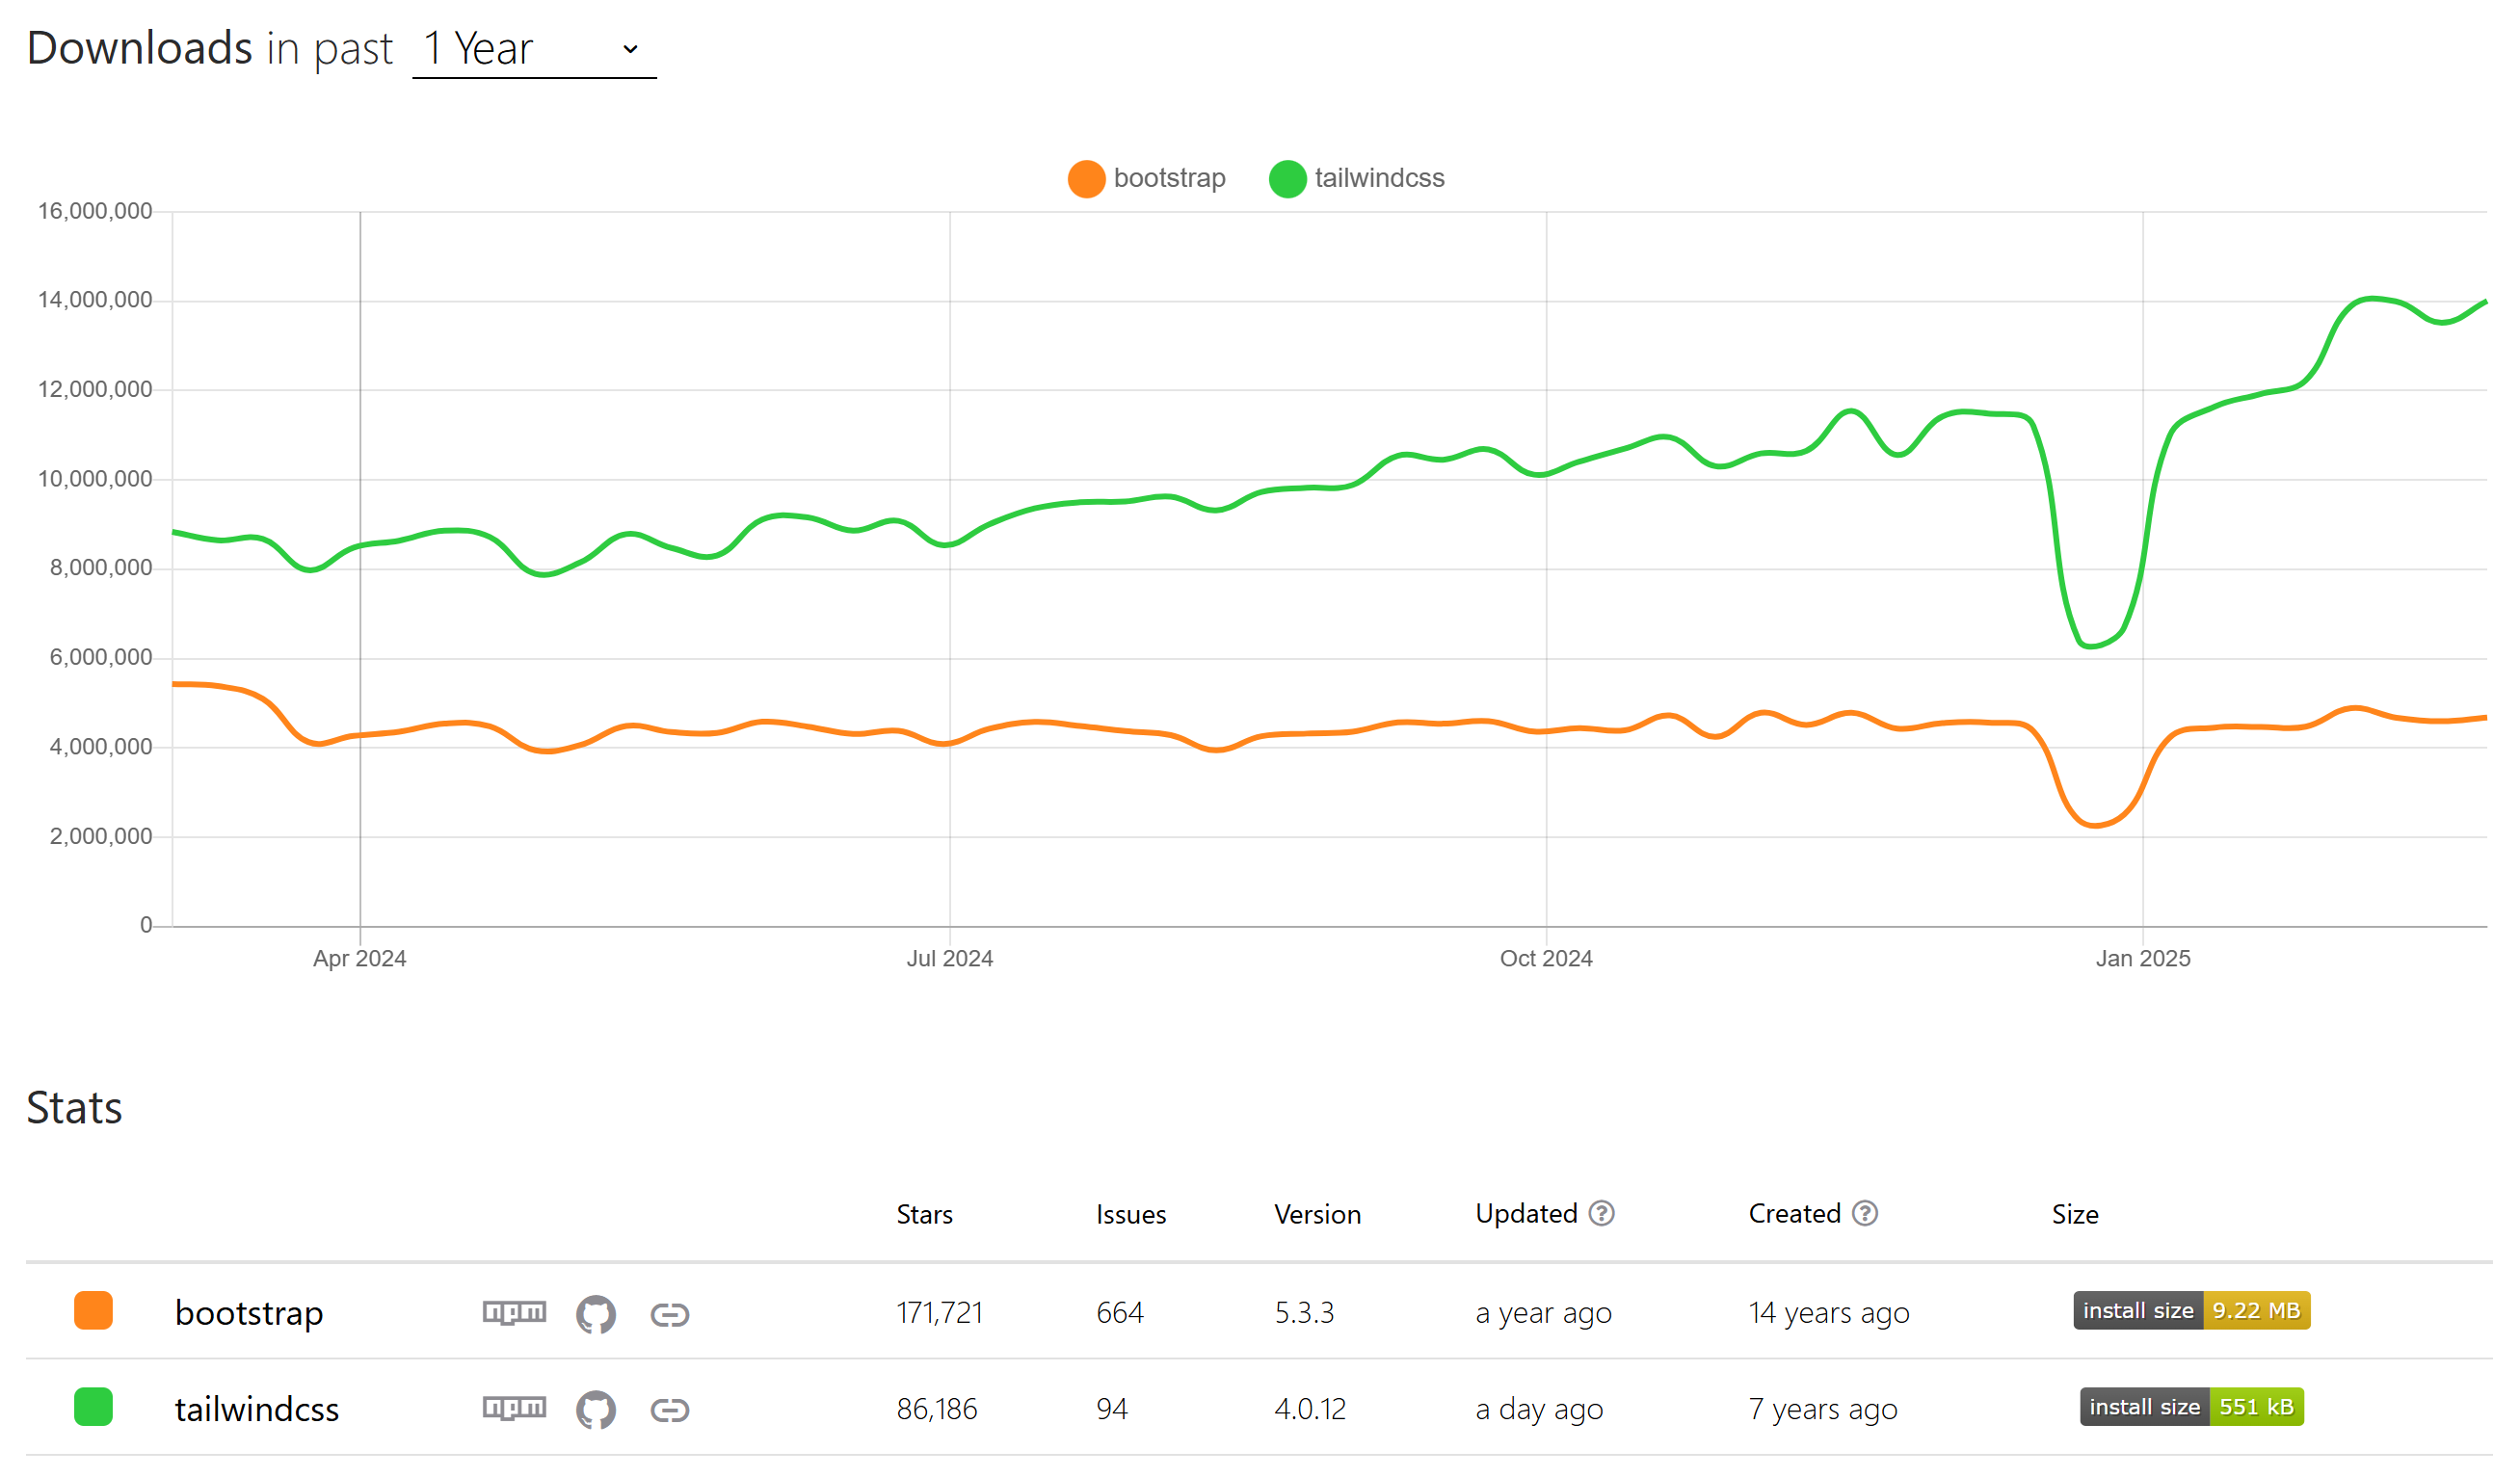
Task: Click the help icon next to Updated
Action: (1601, 1213)
